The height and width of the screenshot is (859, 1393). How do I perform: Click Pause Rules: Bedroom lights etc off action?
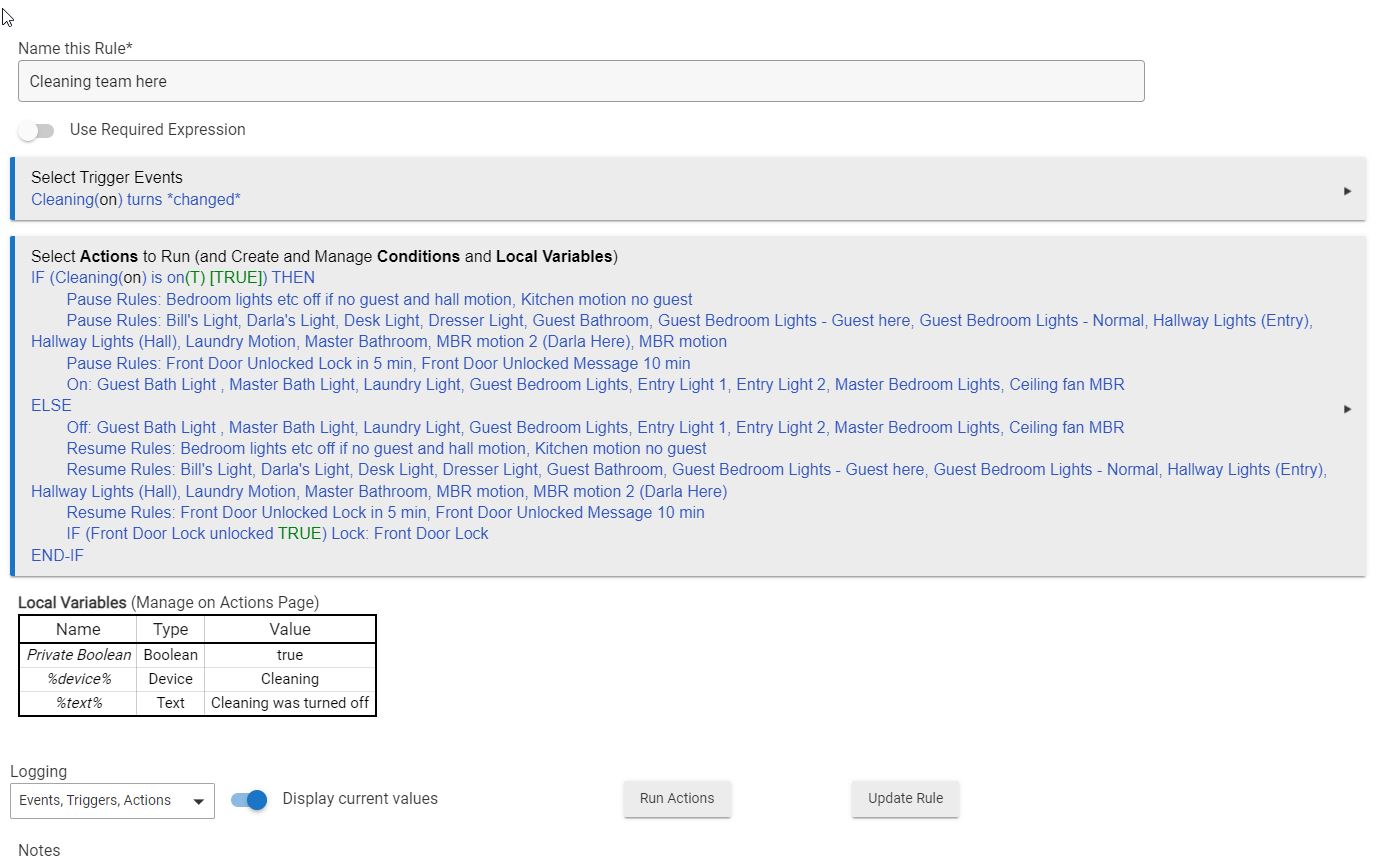pos(379,299)
